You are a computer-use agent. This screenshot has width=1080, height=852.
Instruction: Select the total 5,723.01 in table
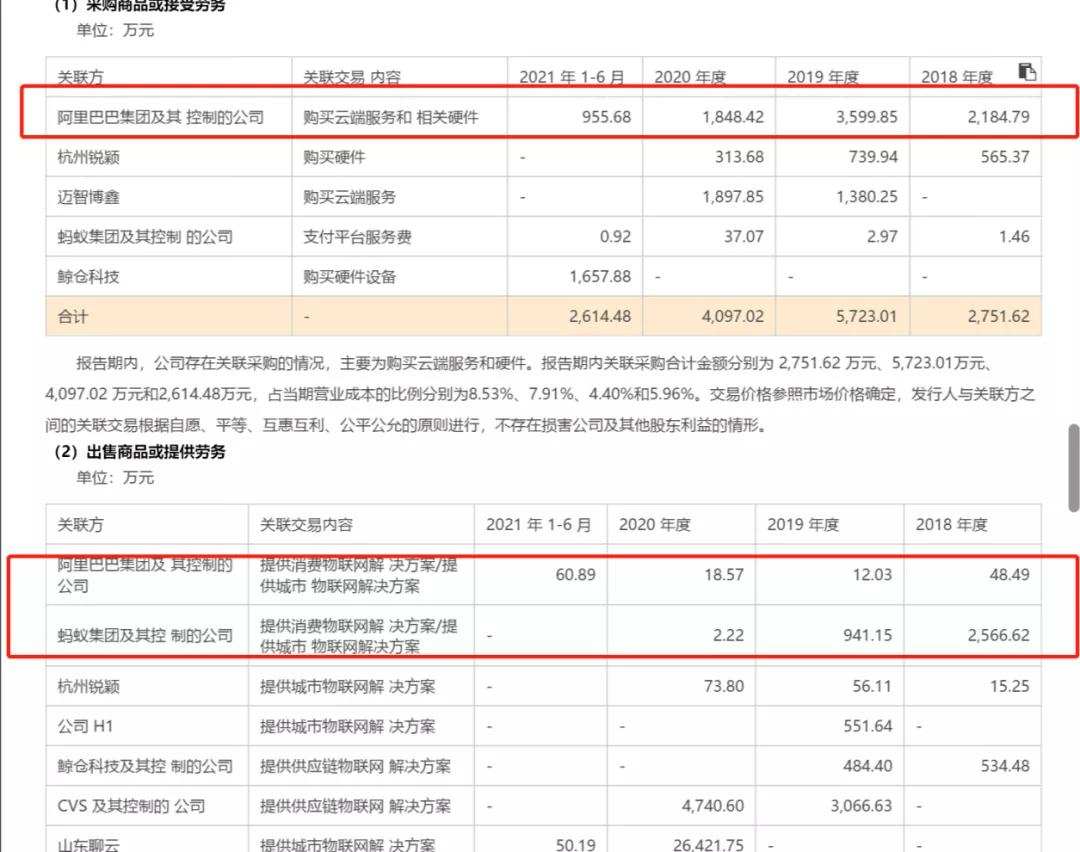coord(866,317)
